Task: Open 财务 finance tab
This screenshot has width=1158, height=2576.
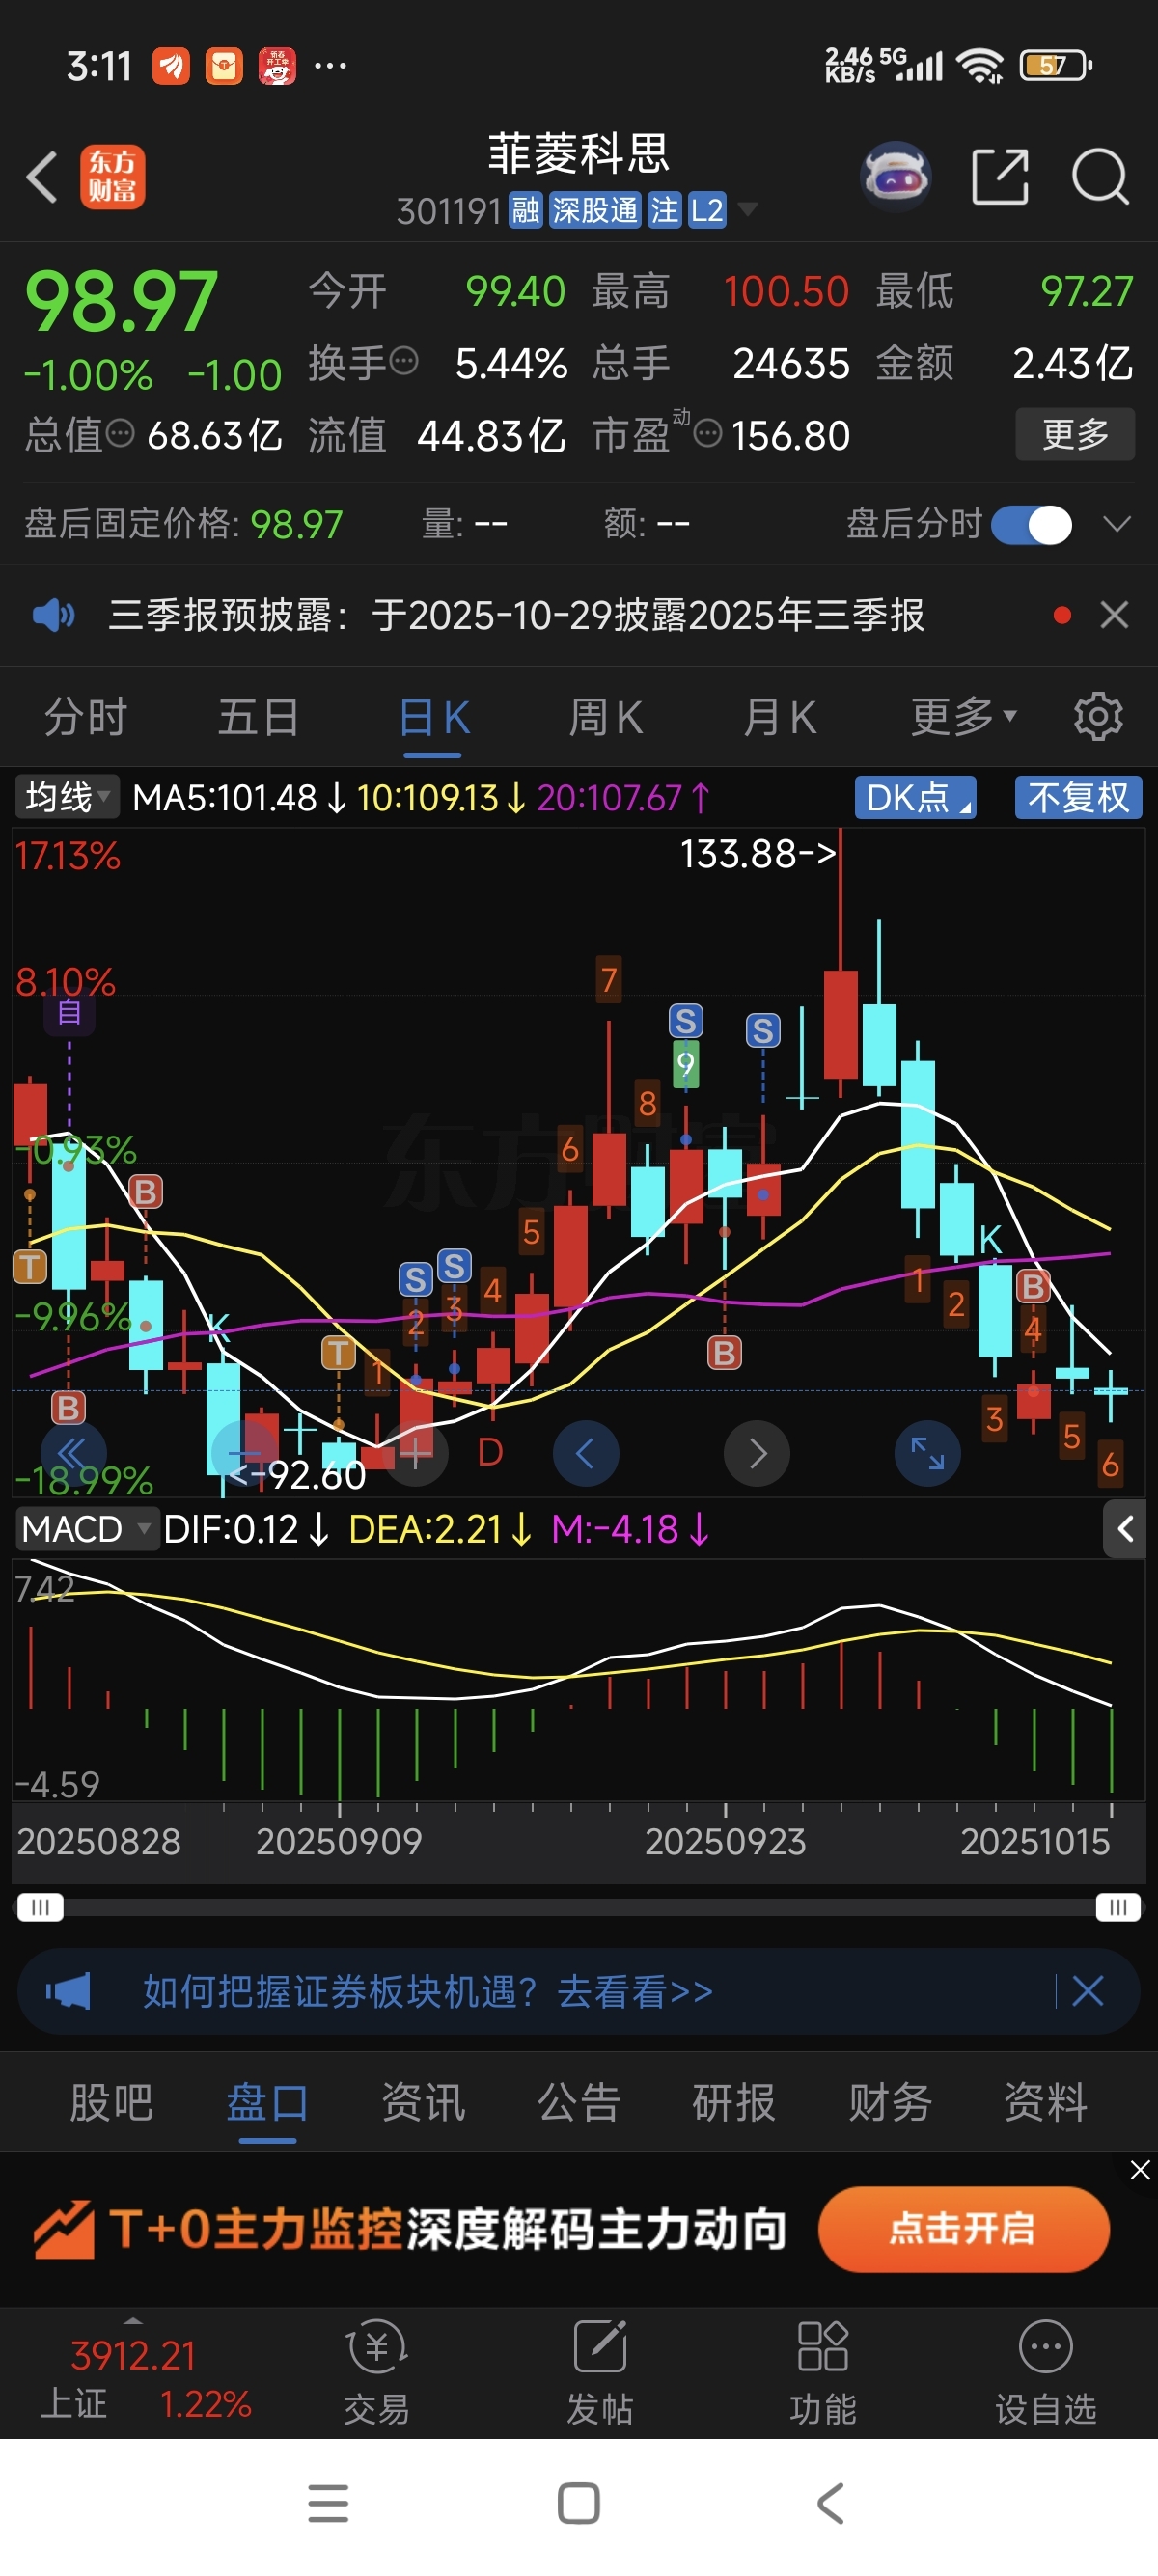Action: (x=890, y=2101)
